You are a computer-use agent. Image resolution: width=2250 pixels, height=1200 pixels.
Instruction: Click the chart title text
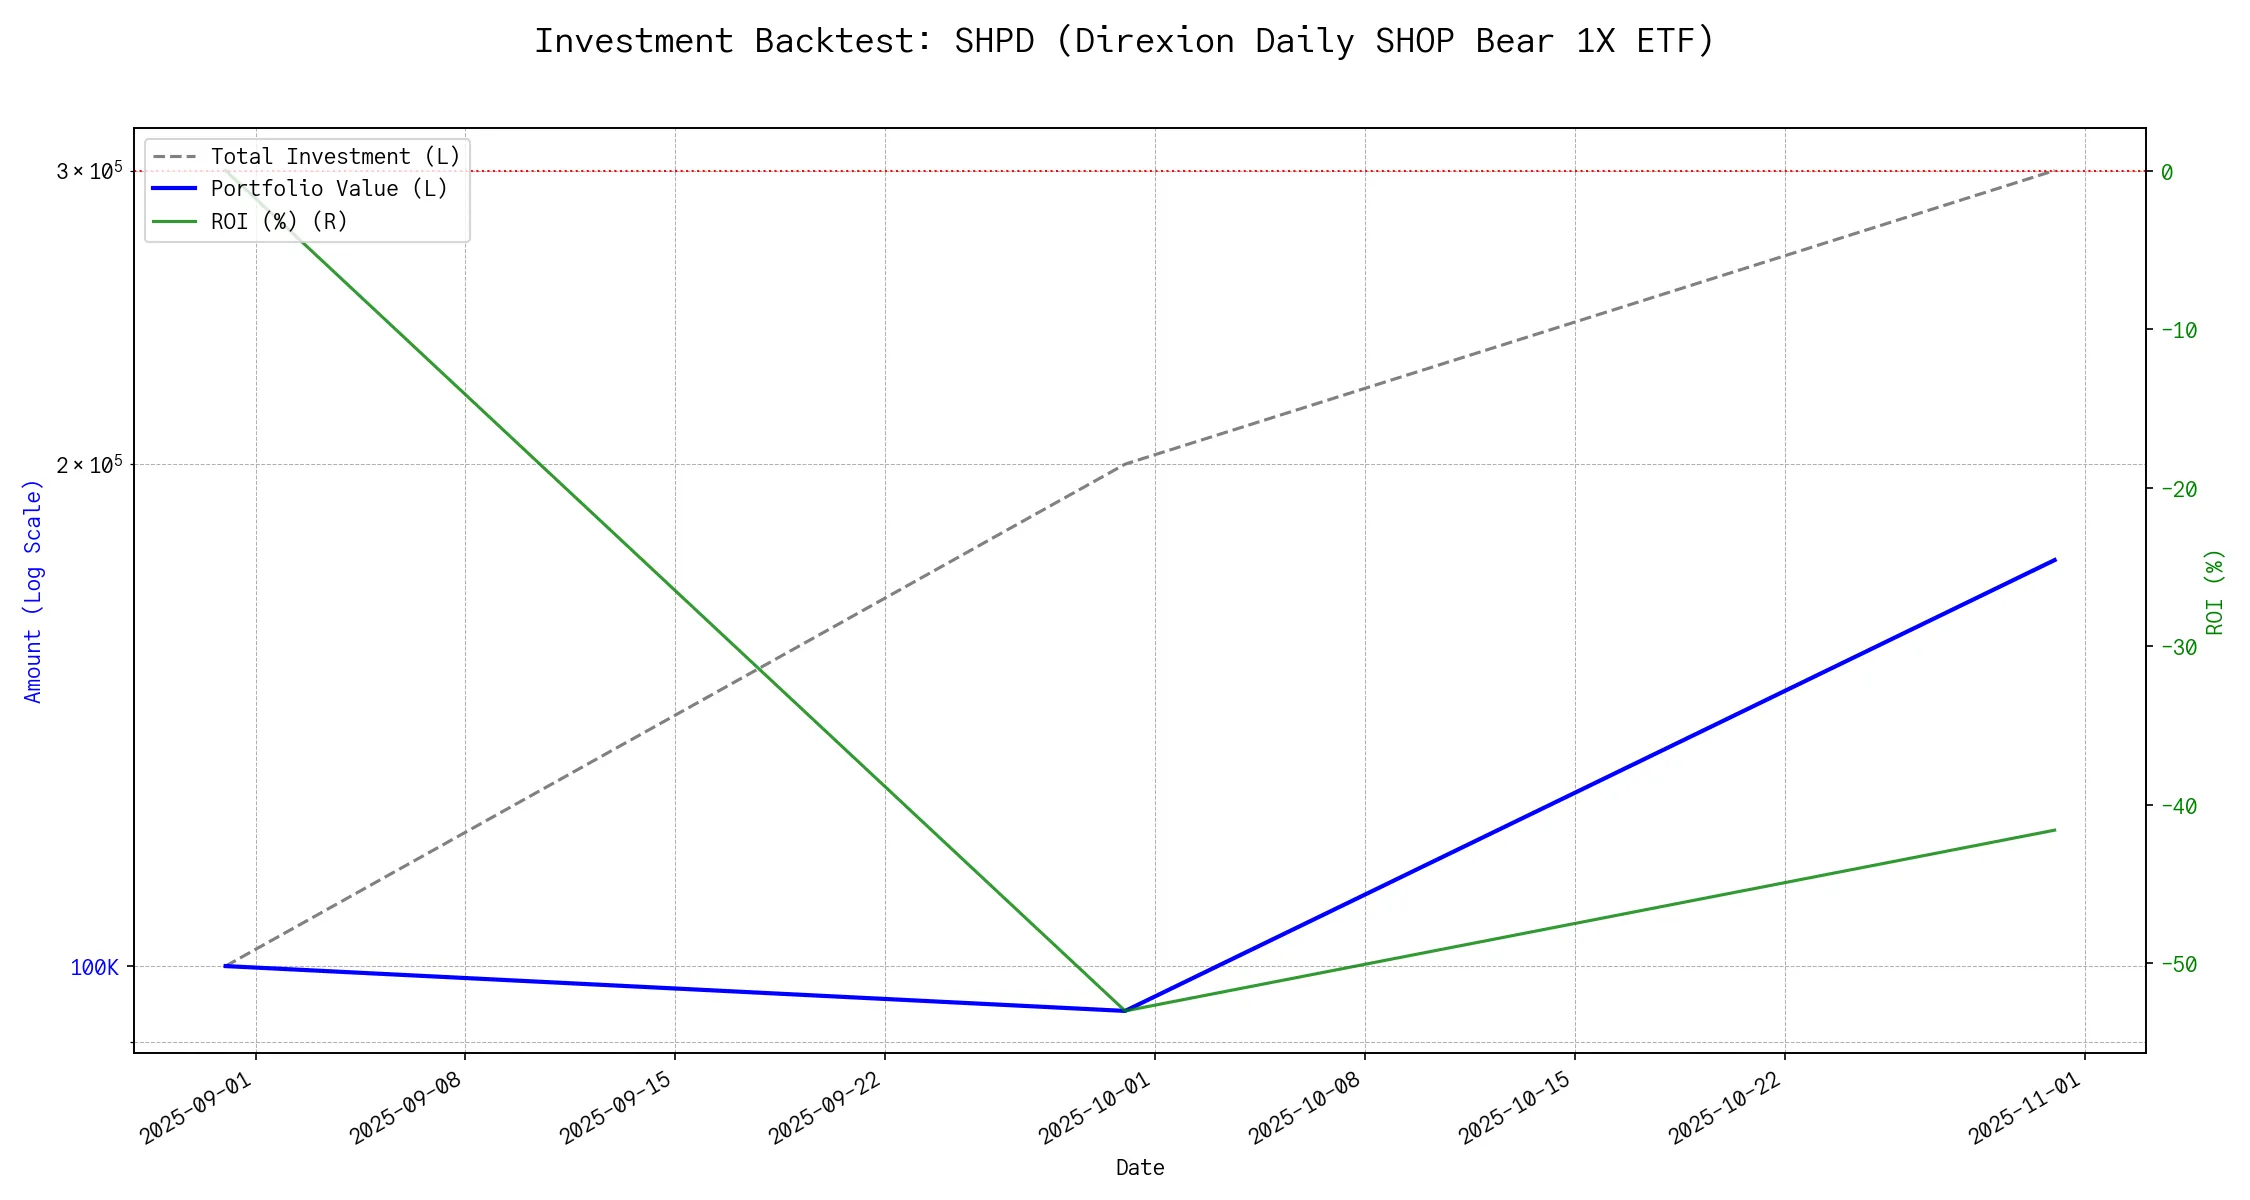[1124, 41]
